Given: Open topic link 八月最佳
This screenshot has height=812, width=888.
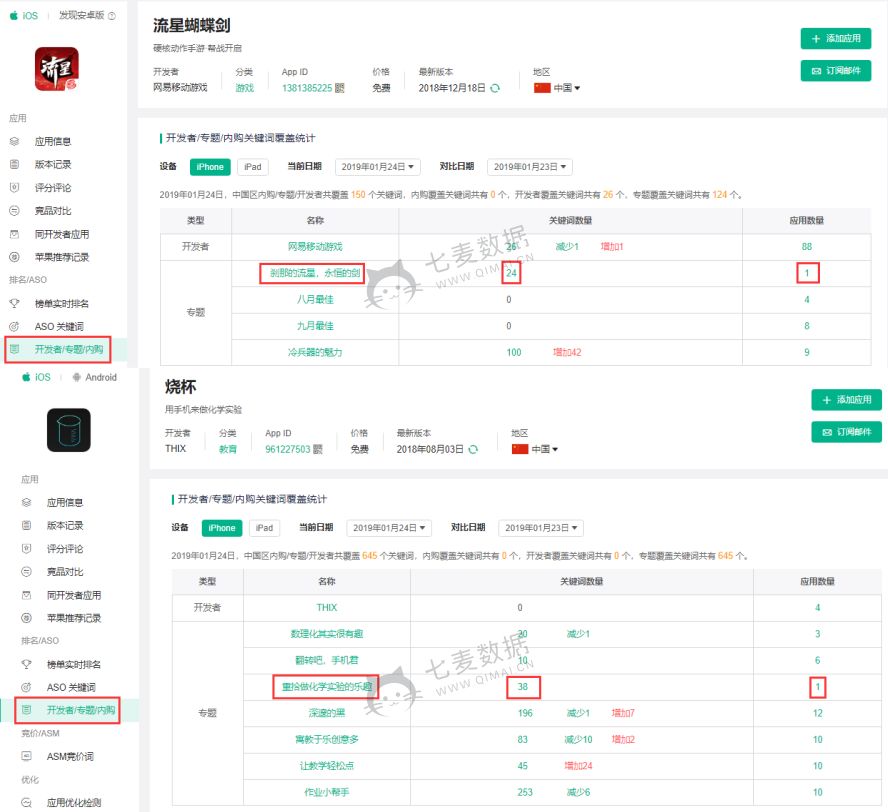Looking at the screenshot, I should coord(315,300).
